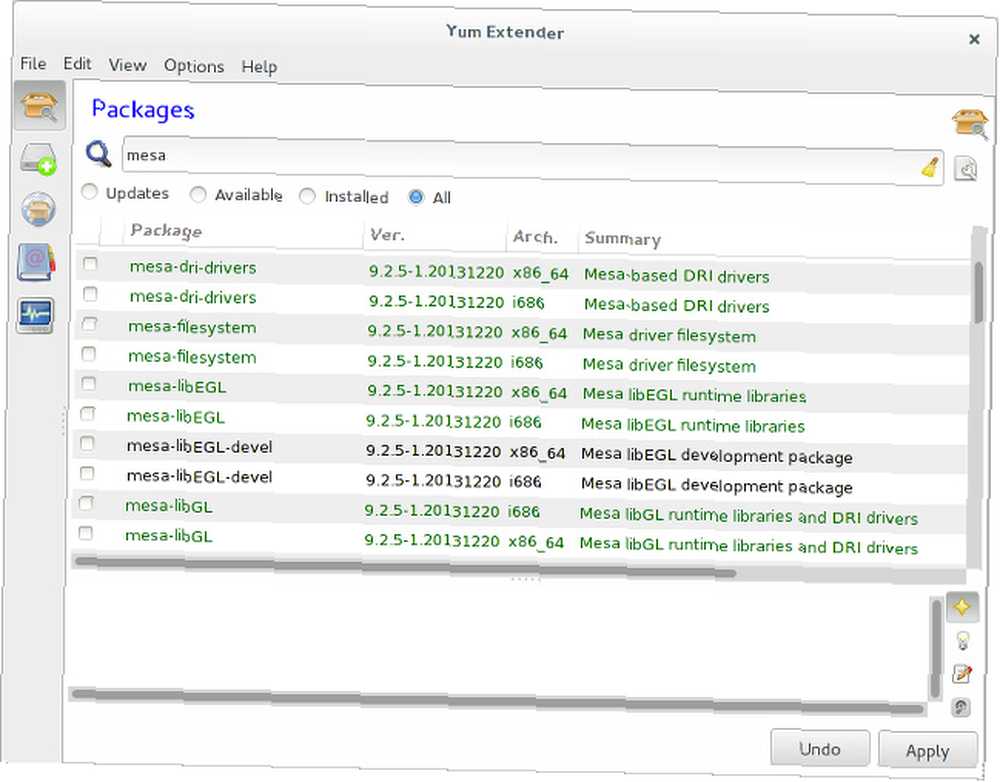
Task: Open the View menu
Action: point(128,65)
